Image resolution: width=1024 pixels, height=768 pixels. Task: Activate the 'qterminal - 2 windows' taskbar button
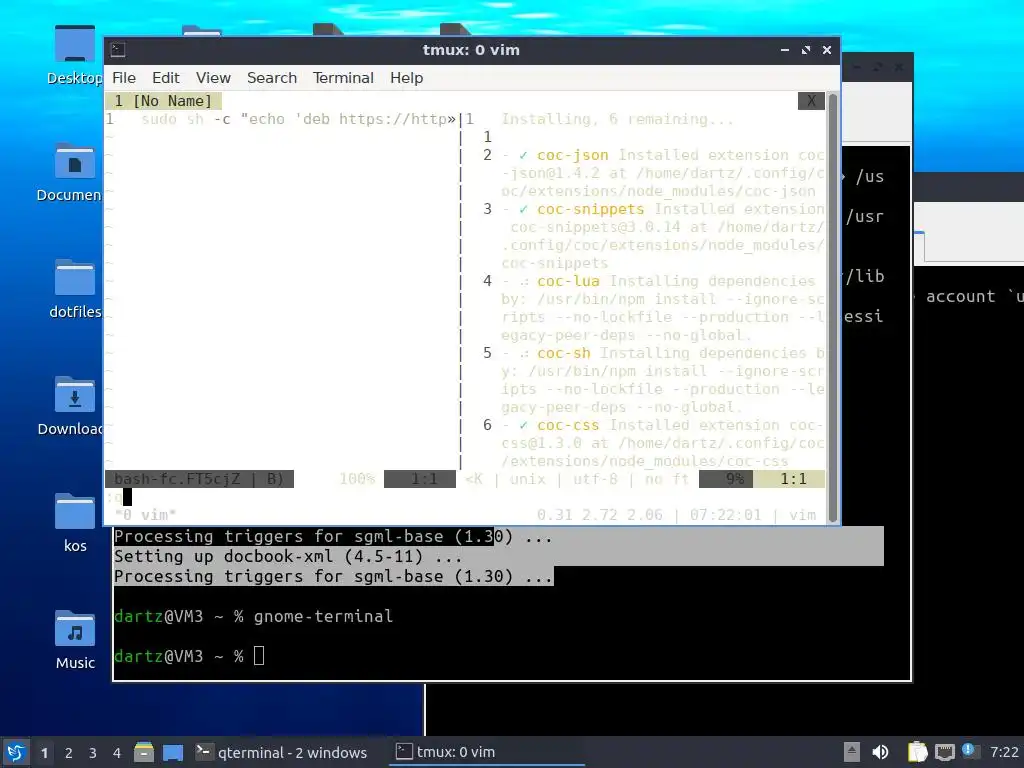pos(283,752)
